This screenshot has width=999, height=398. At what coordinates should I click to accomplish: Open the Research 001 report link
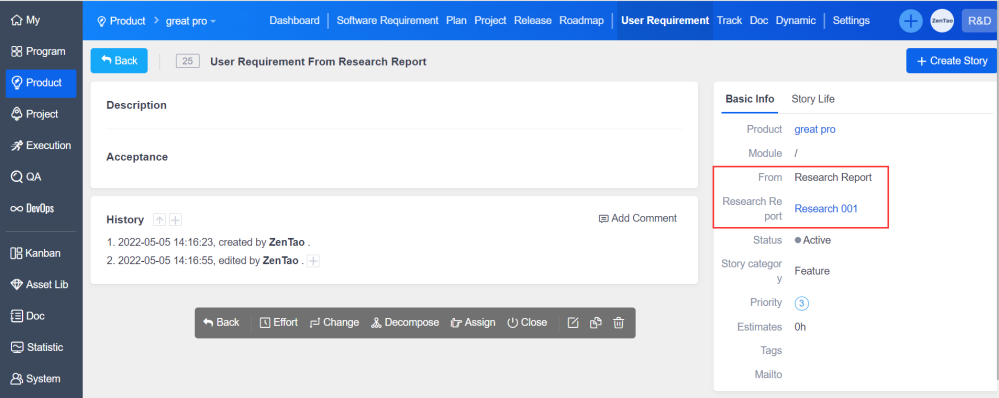click(x=826, y=209)
